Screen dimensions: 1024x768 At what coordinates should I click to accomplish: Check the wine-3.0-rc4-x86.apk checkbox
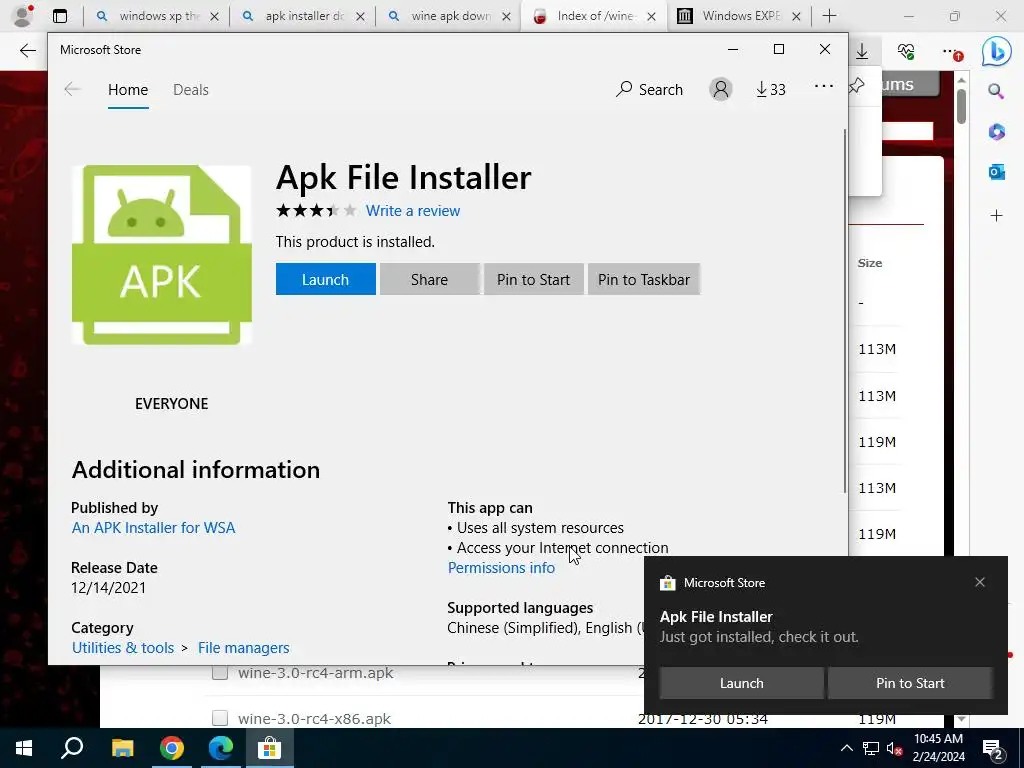click(220, 718)
